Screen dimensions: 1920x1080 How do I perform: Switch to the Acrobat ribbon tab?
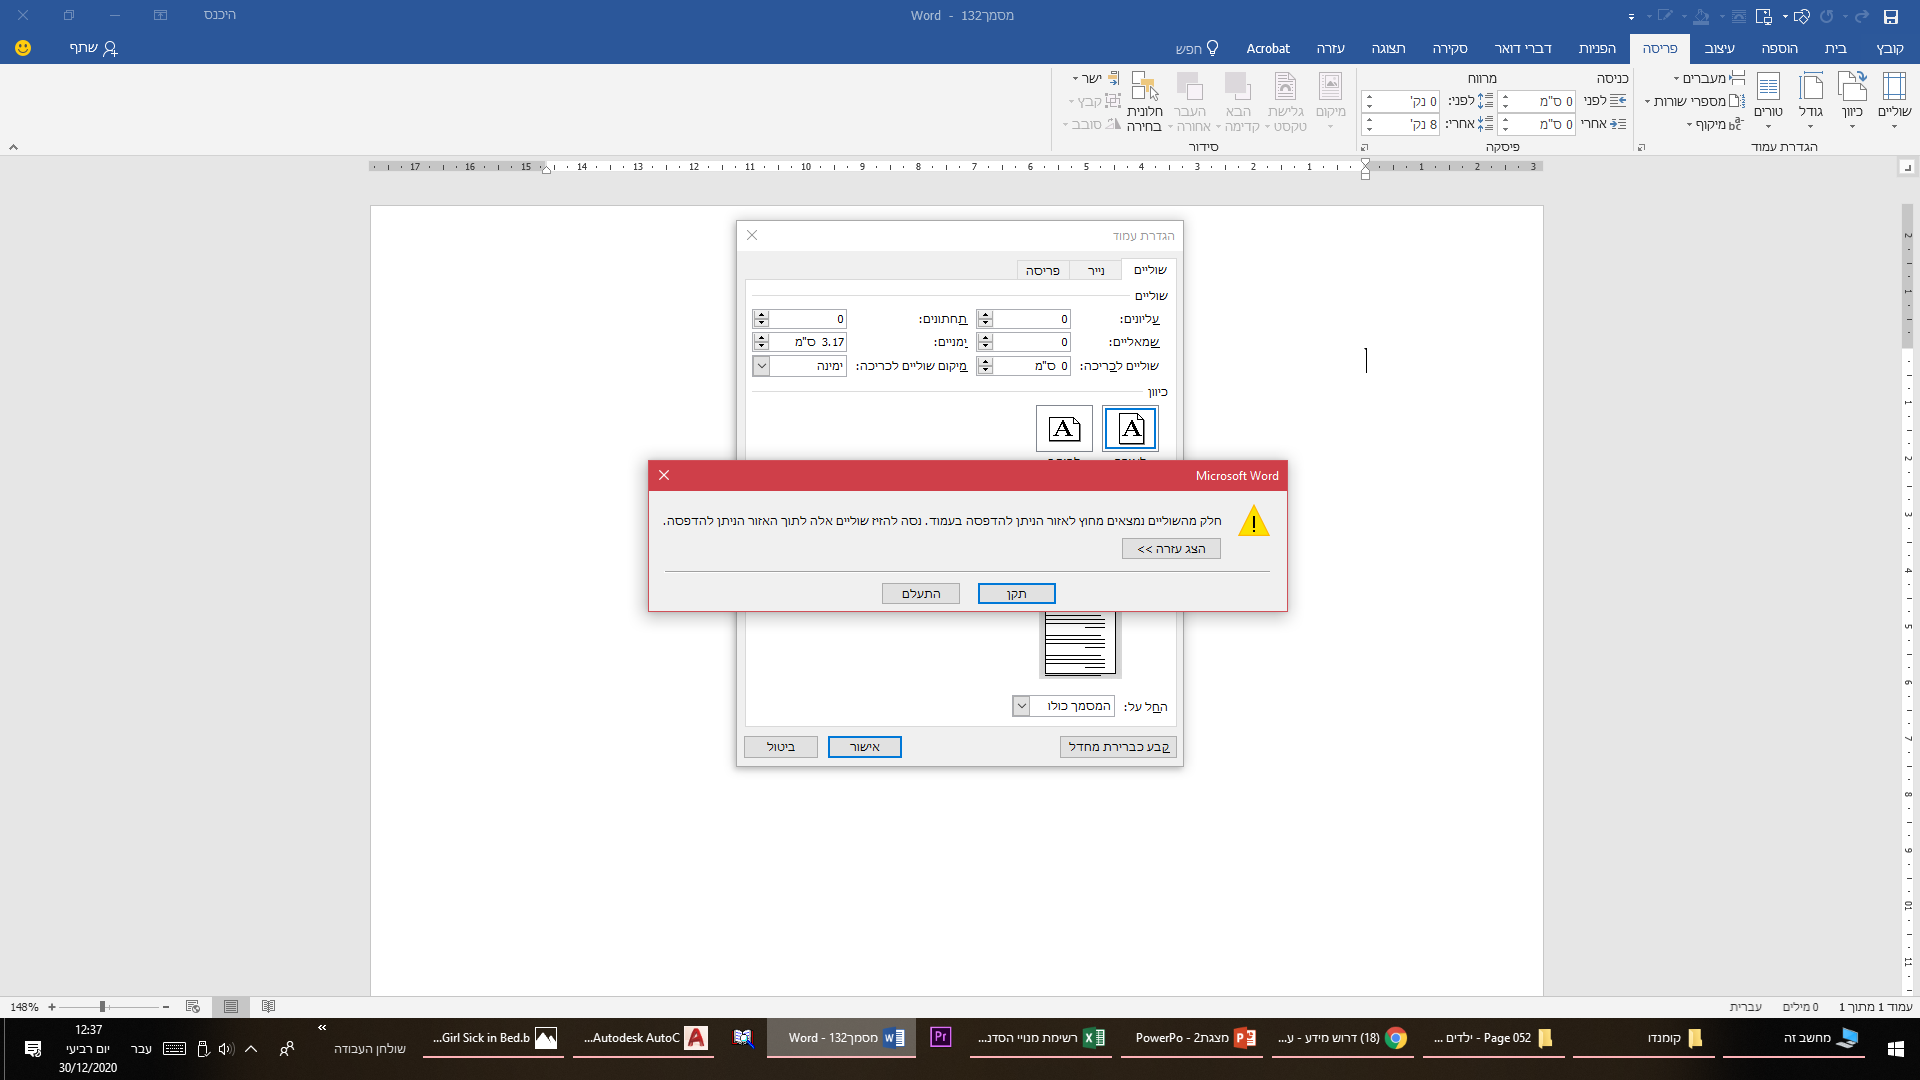pos(1267,48)
